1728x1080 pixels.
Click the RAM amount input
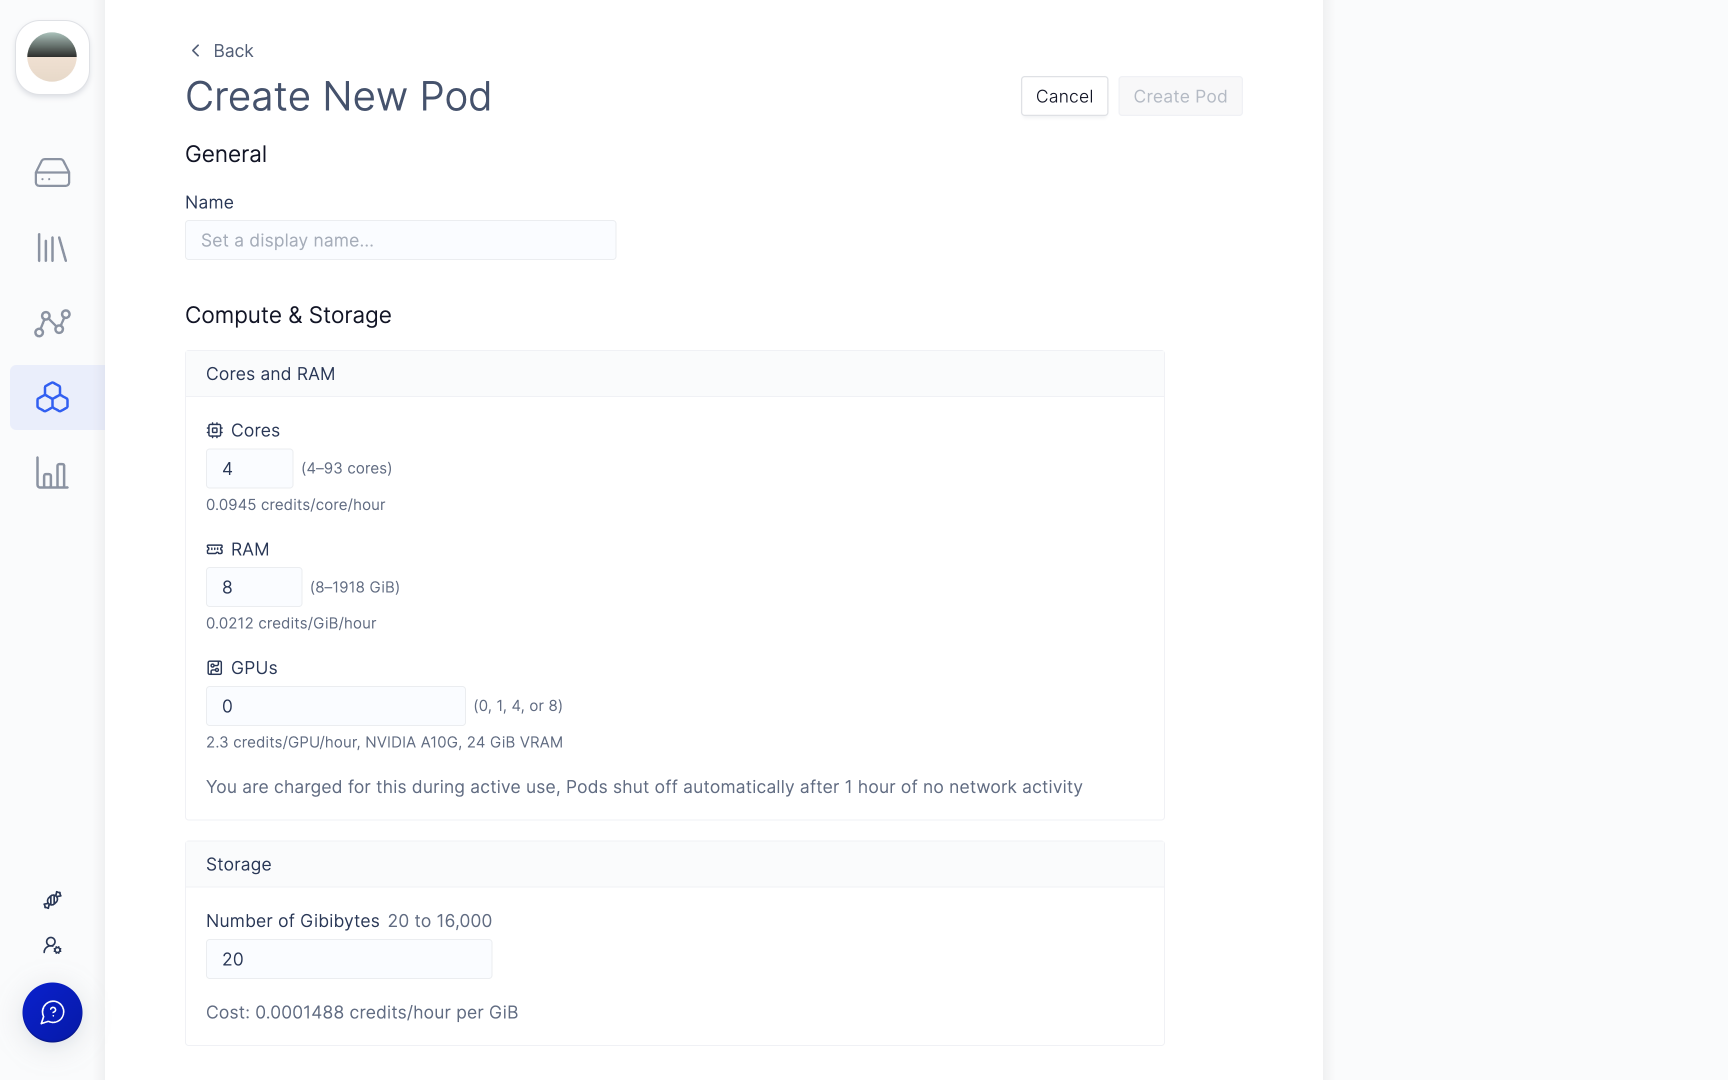click(x=254, y=587)
